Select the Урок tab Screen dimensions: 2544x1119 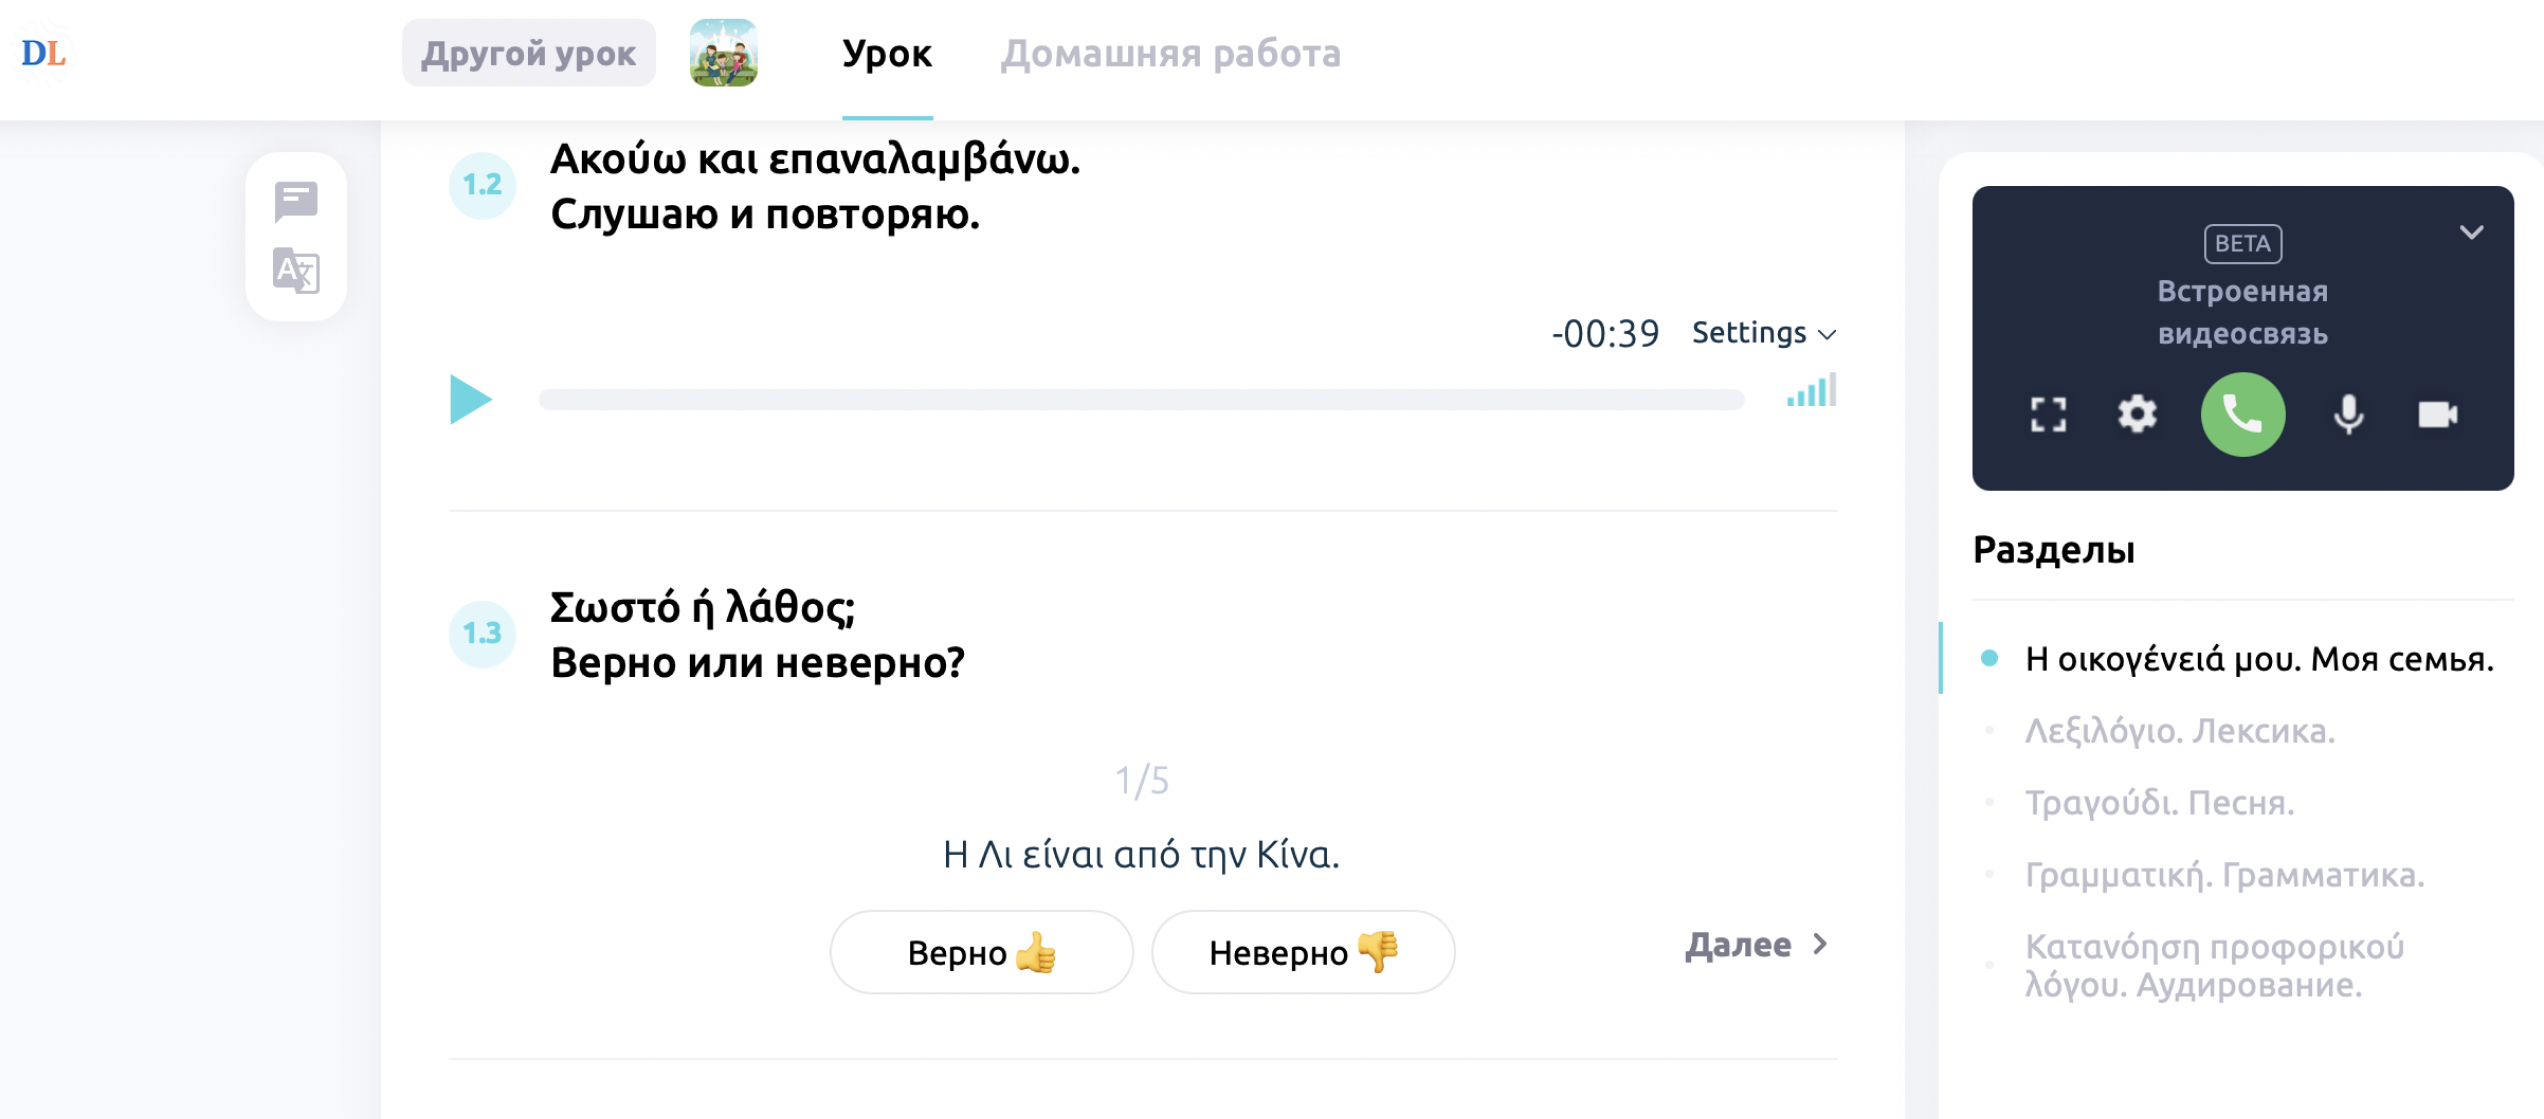pos(887,54)
